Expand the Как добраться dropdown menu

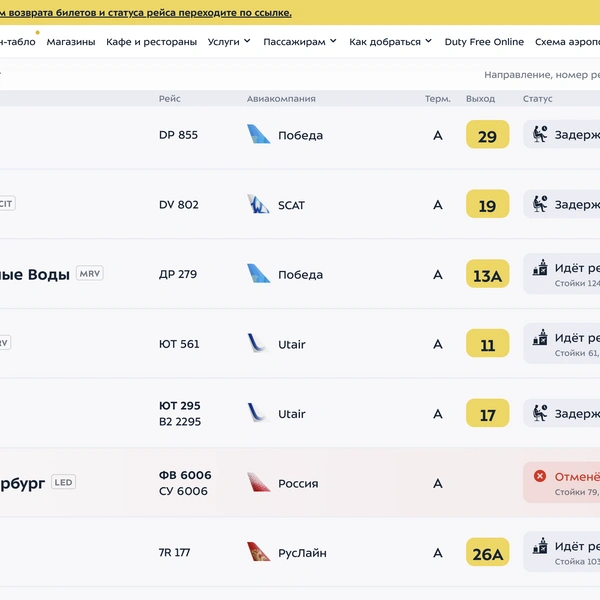pyautogui.click(x=390, y=41)
